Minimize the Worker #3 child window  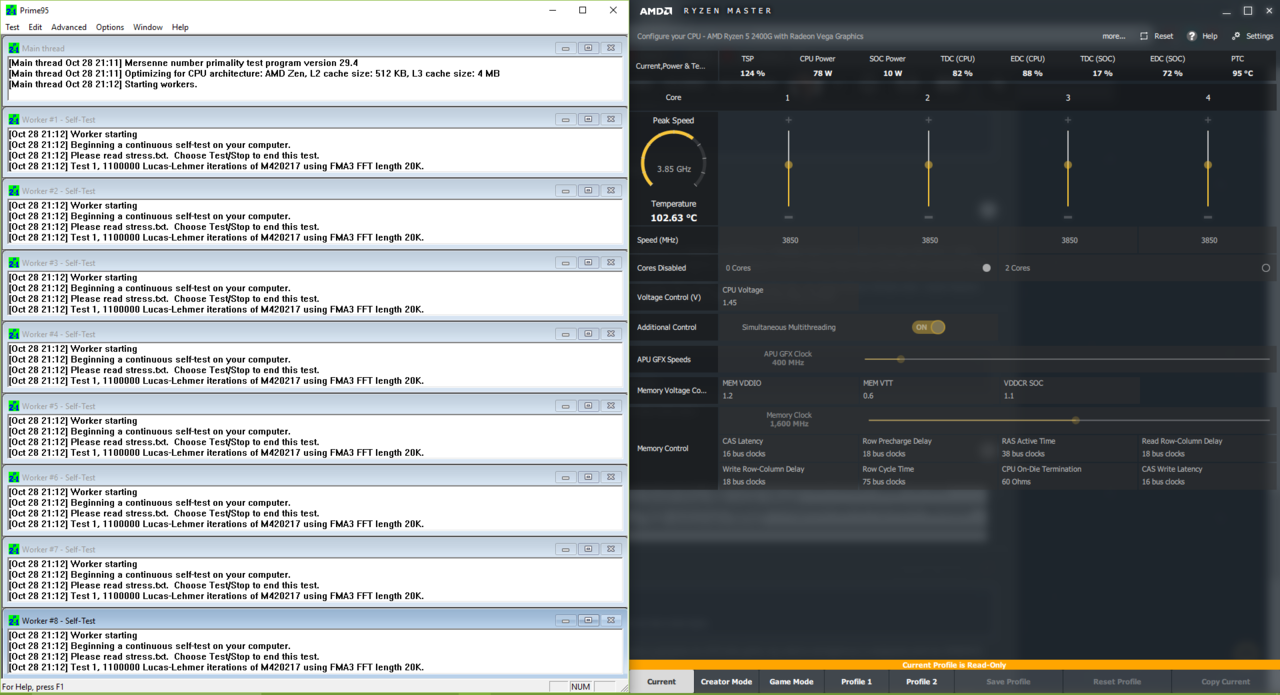[566, 263]
